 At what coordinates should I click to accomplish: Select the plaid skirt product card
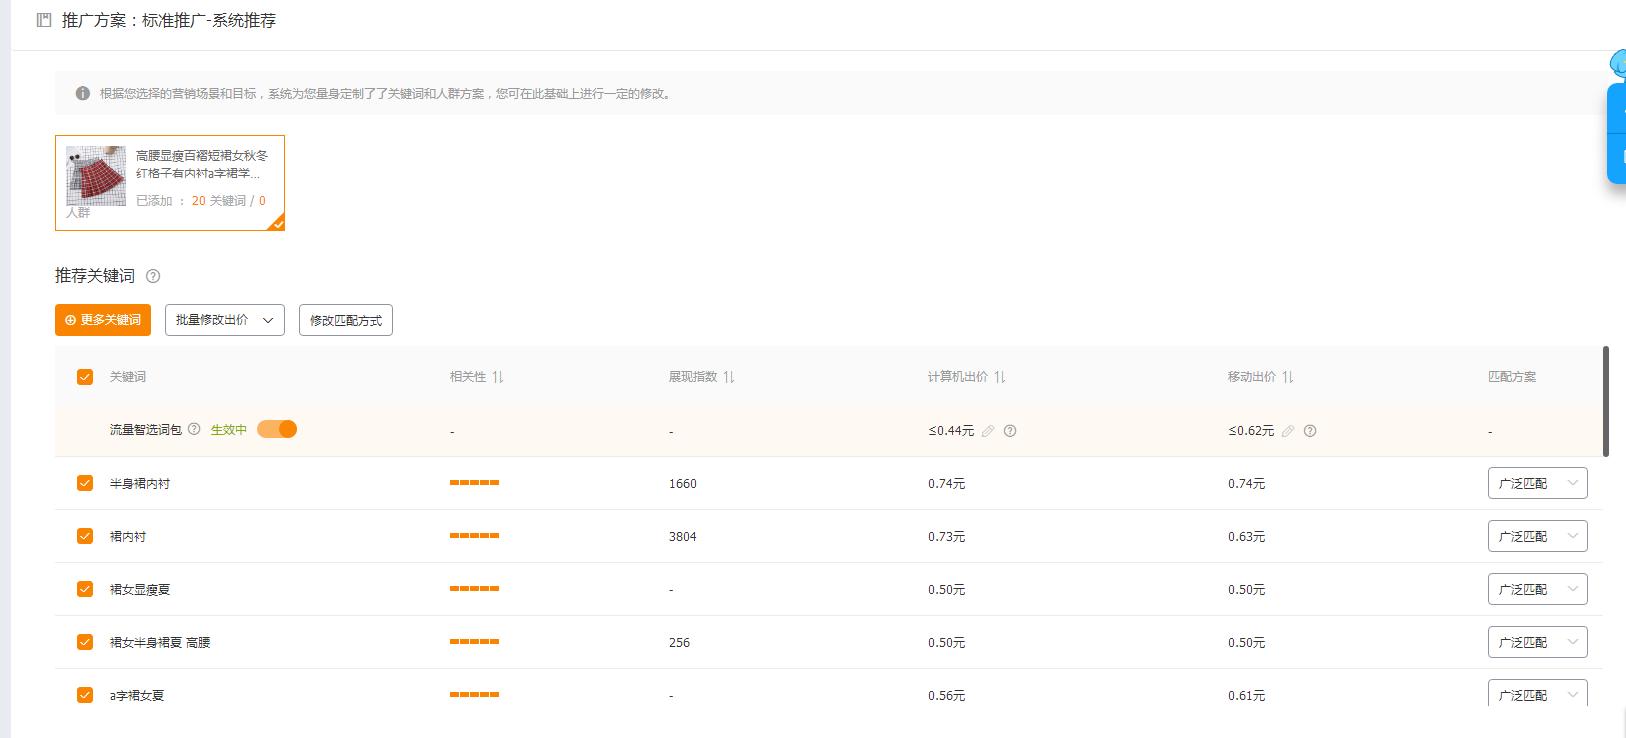click(170, 183)
